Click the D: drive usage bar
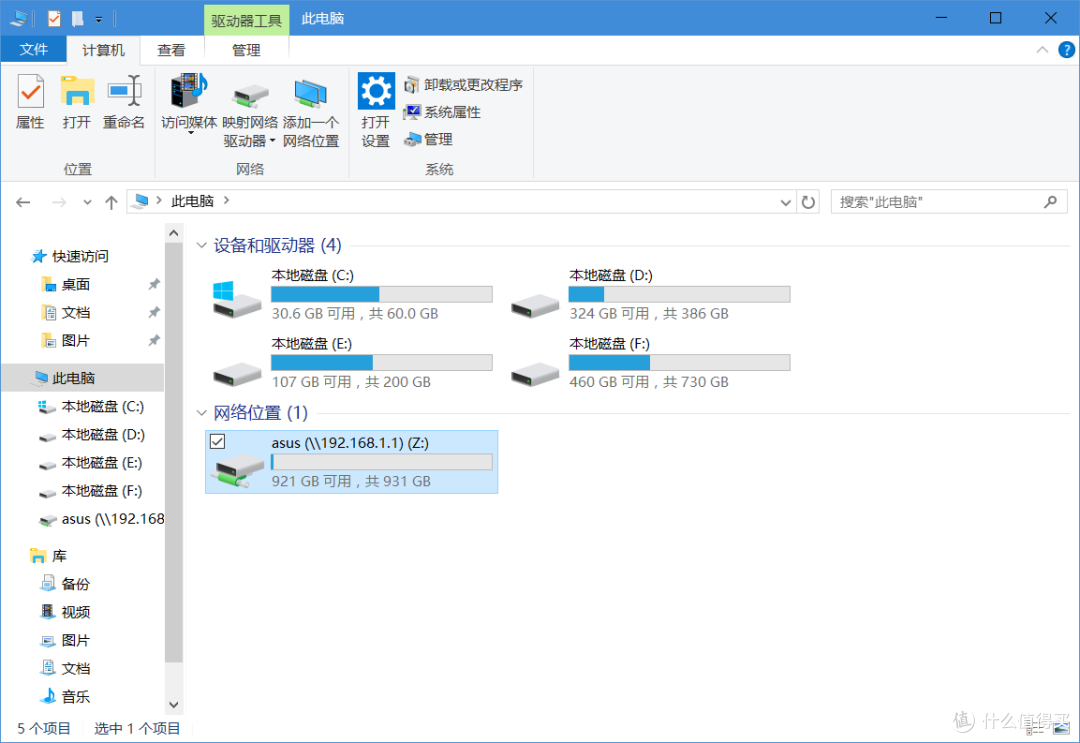Screen dimensions: 1080x743 tap(679, 294)
